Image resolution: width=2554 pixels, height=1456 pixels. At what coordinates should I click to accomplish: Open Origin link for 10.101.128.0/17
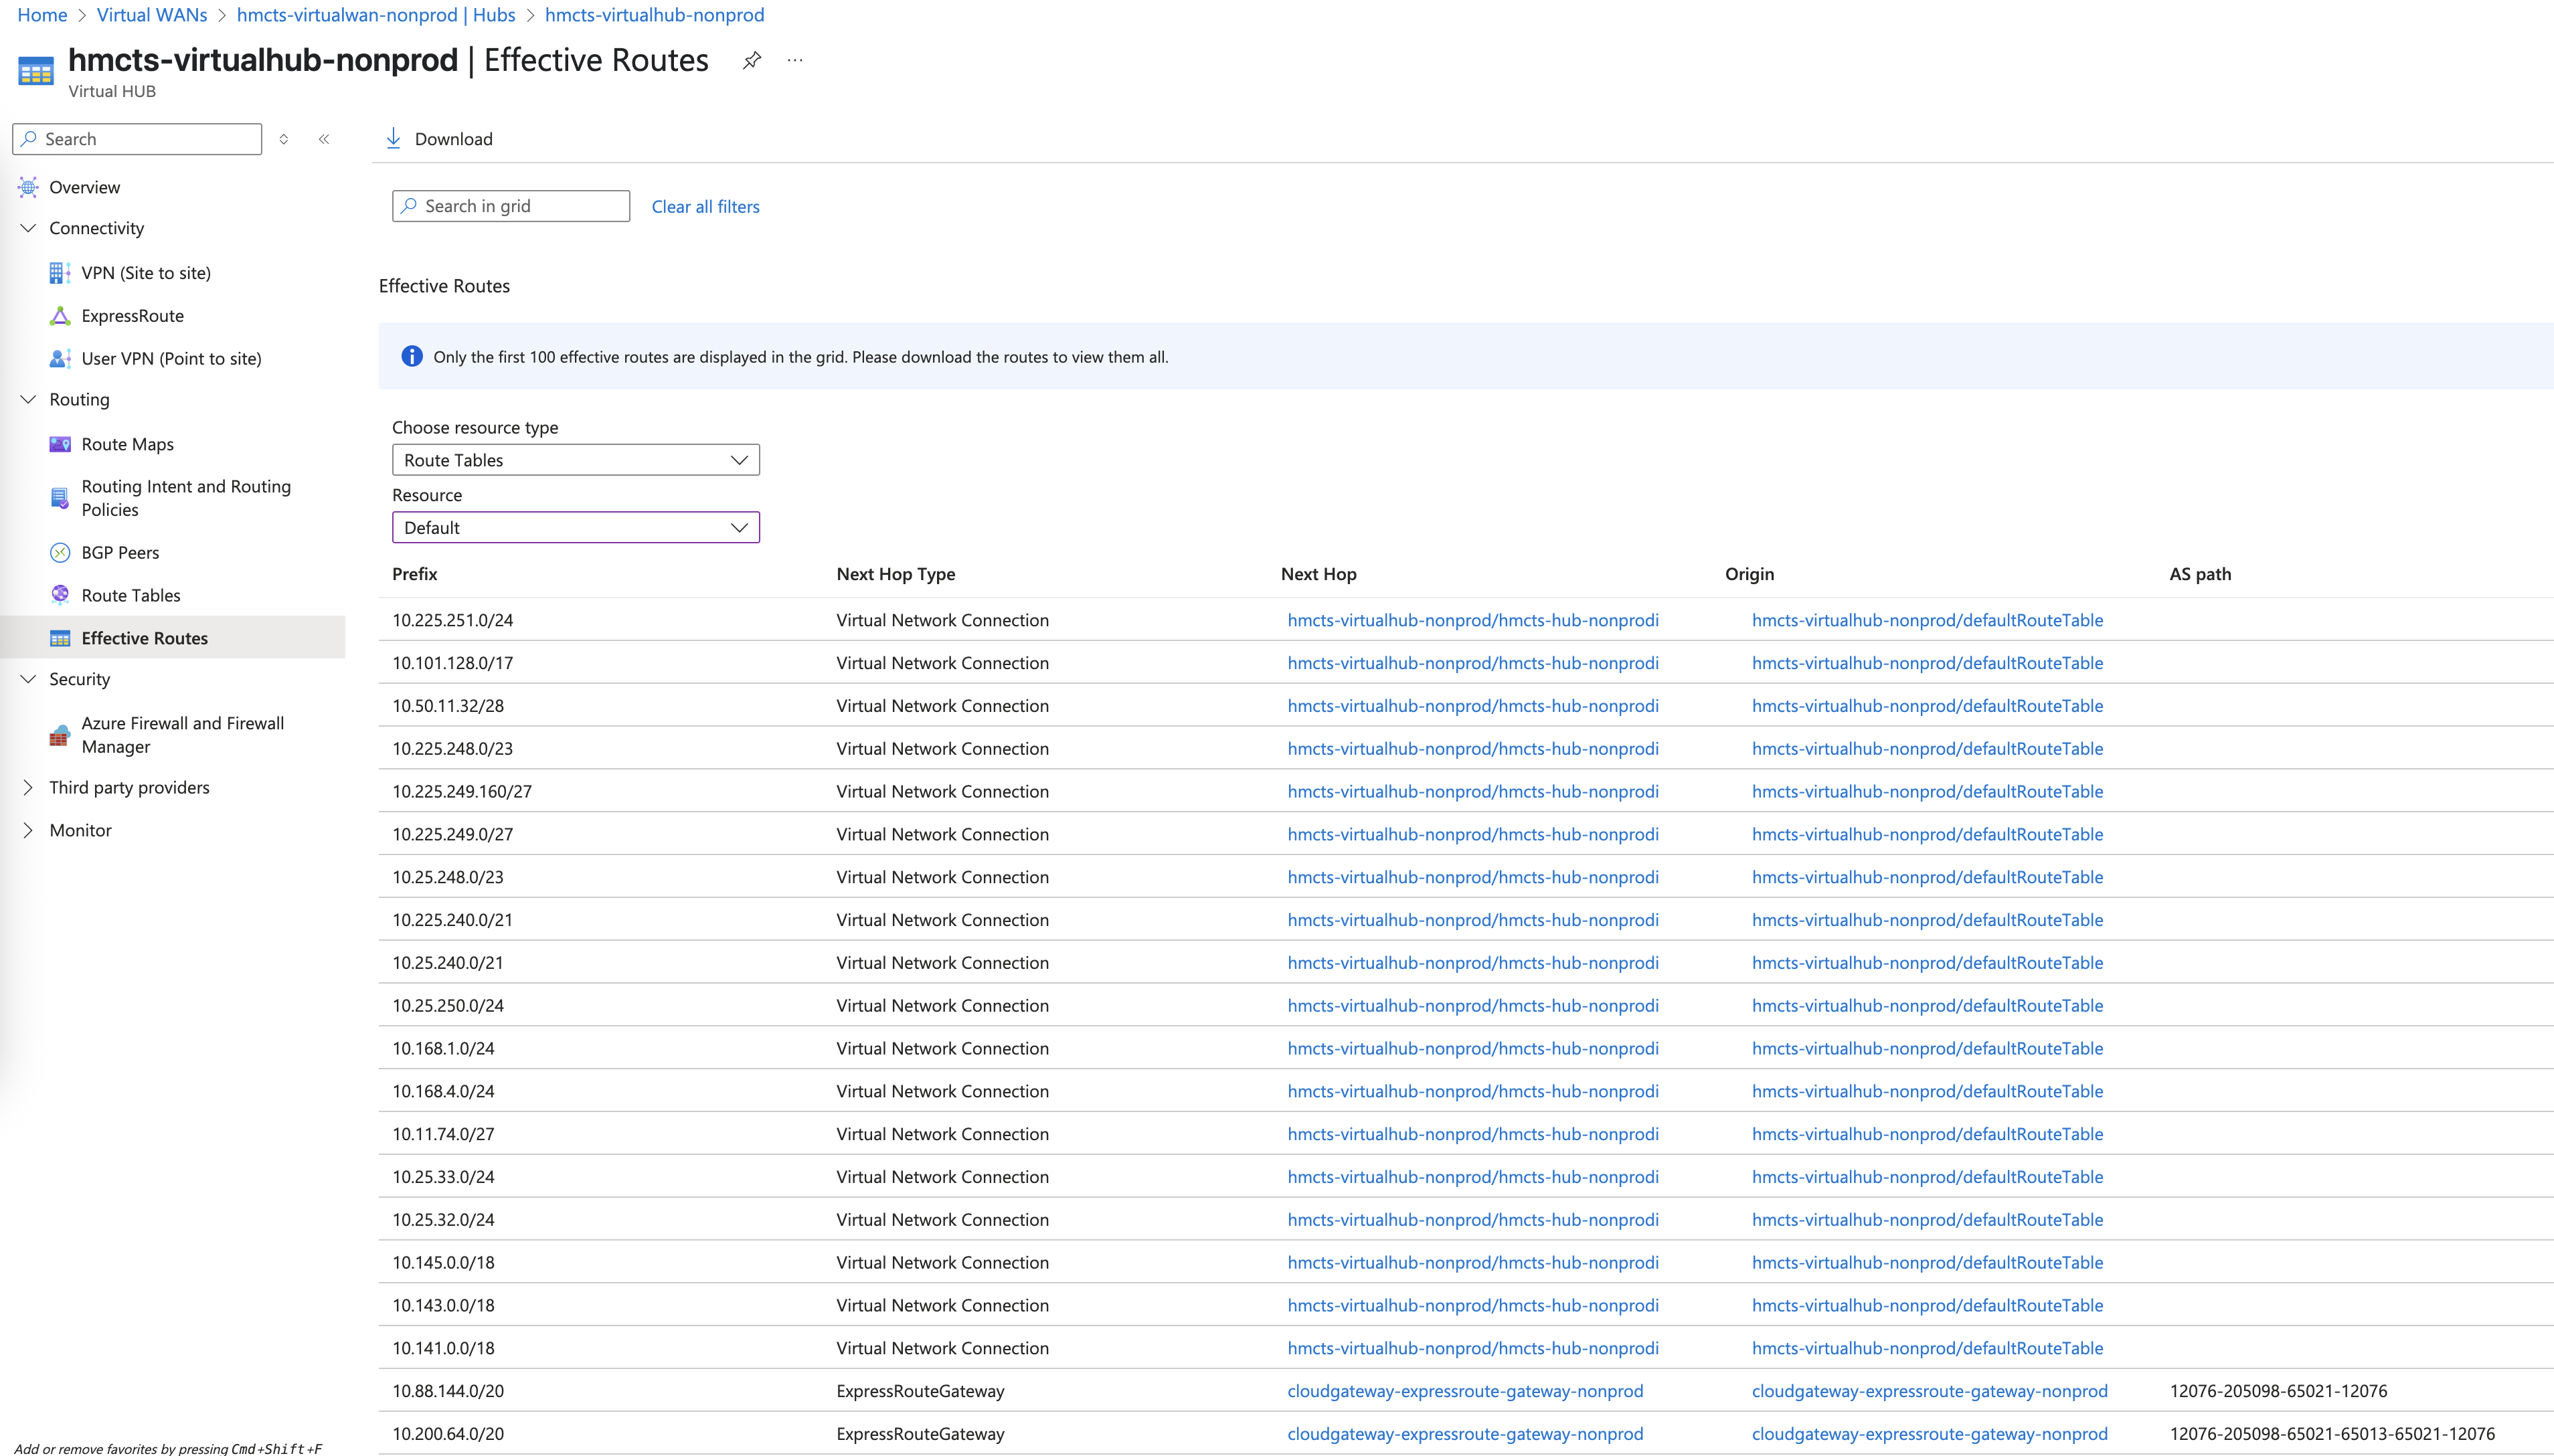[x=1927, y=663]
